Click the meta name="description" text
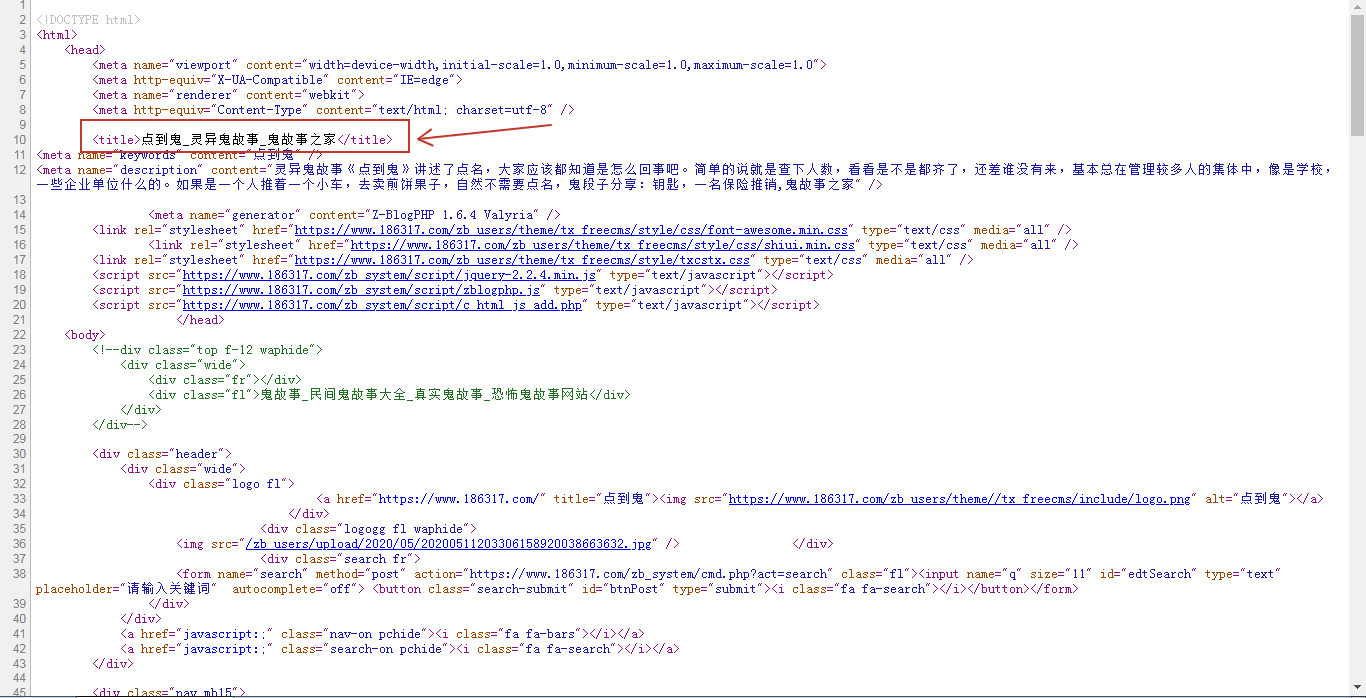Screen dimensions: 1366x698 click(x=686, y=177)
